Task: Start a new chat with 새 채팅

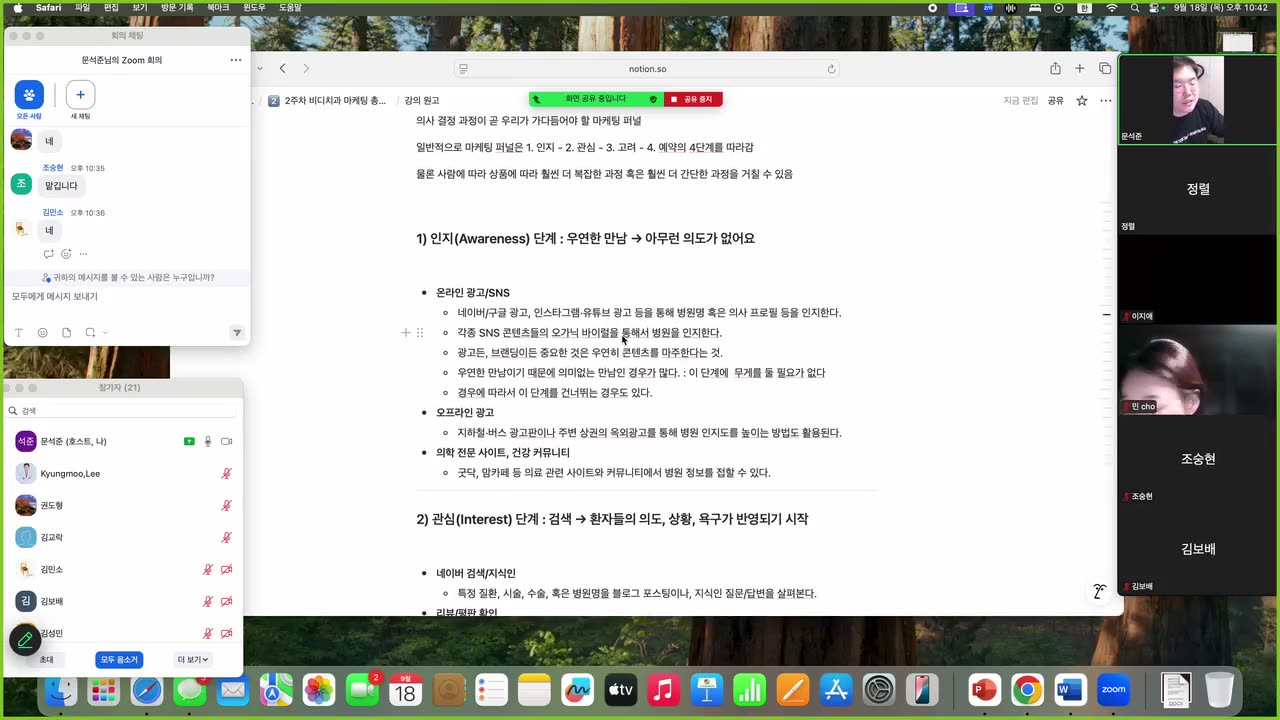Action: (80, 100)
